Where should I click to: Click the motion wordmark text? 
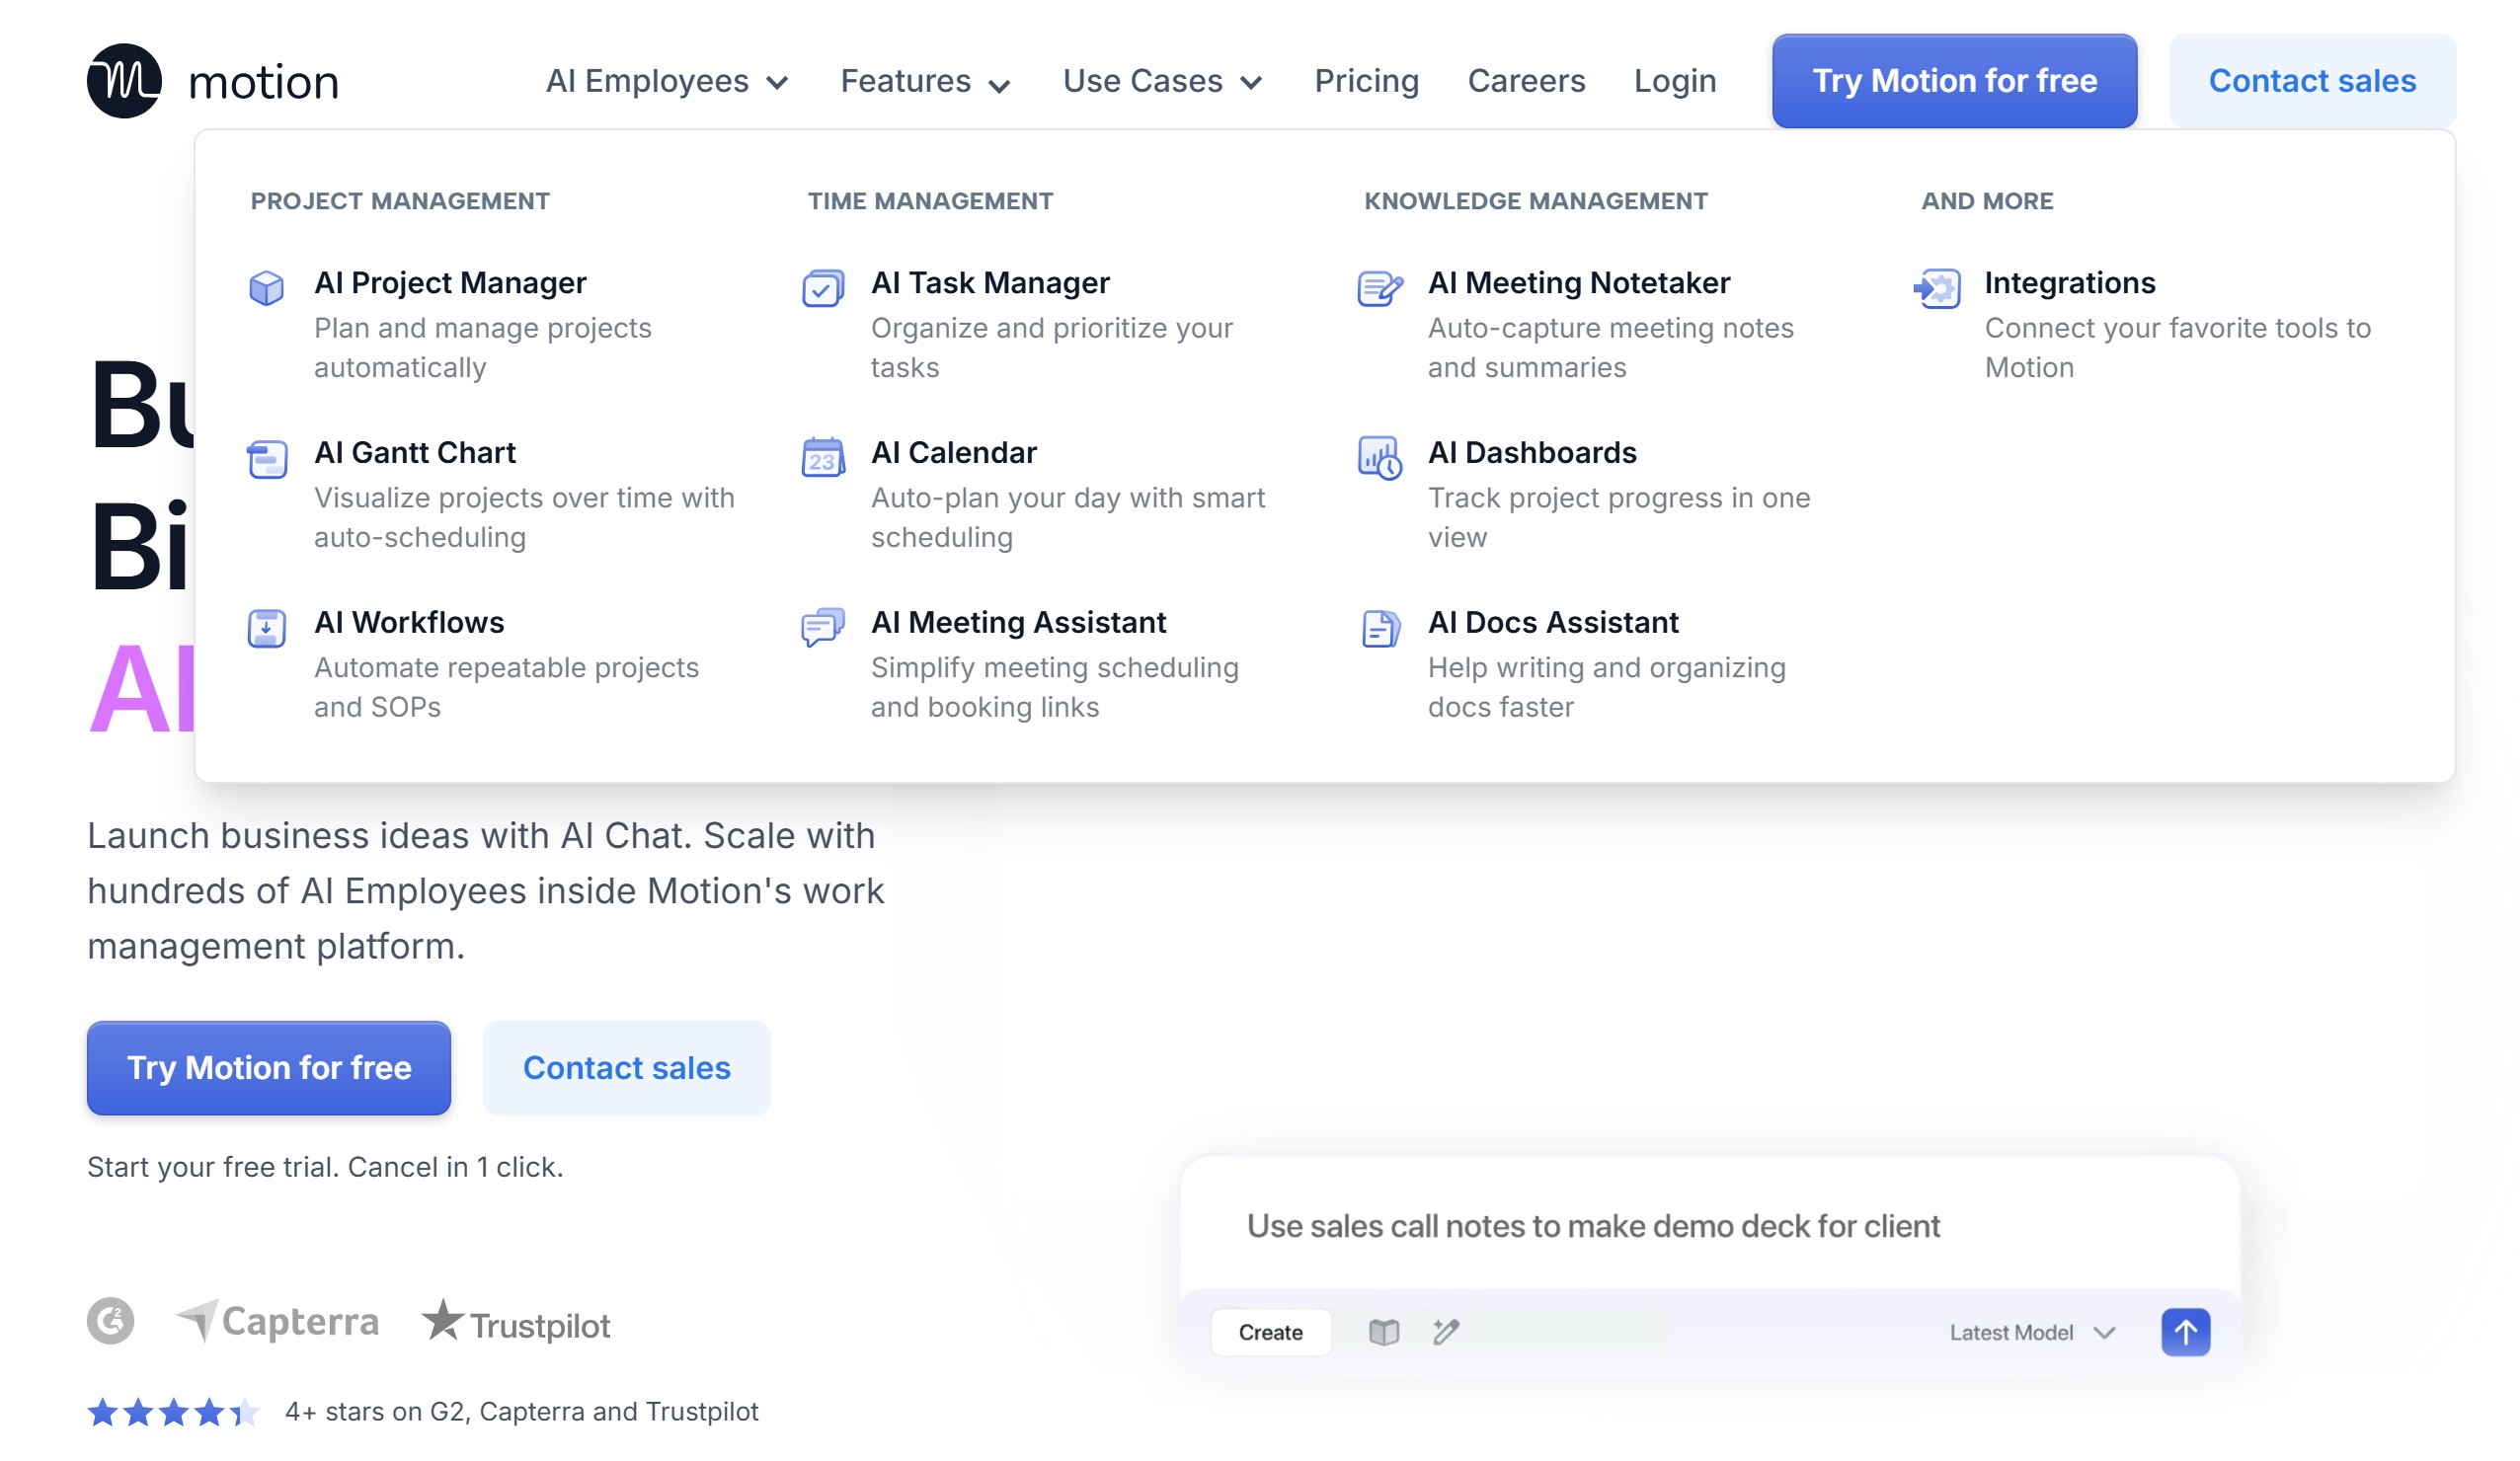[264, 82]
